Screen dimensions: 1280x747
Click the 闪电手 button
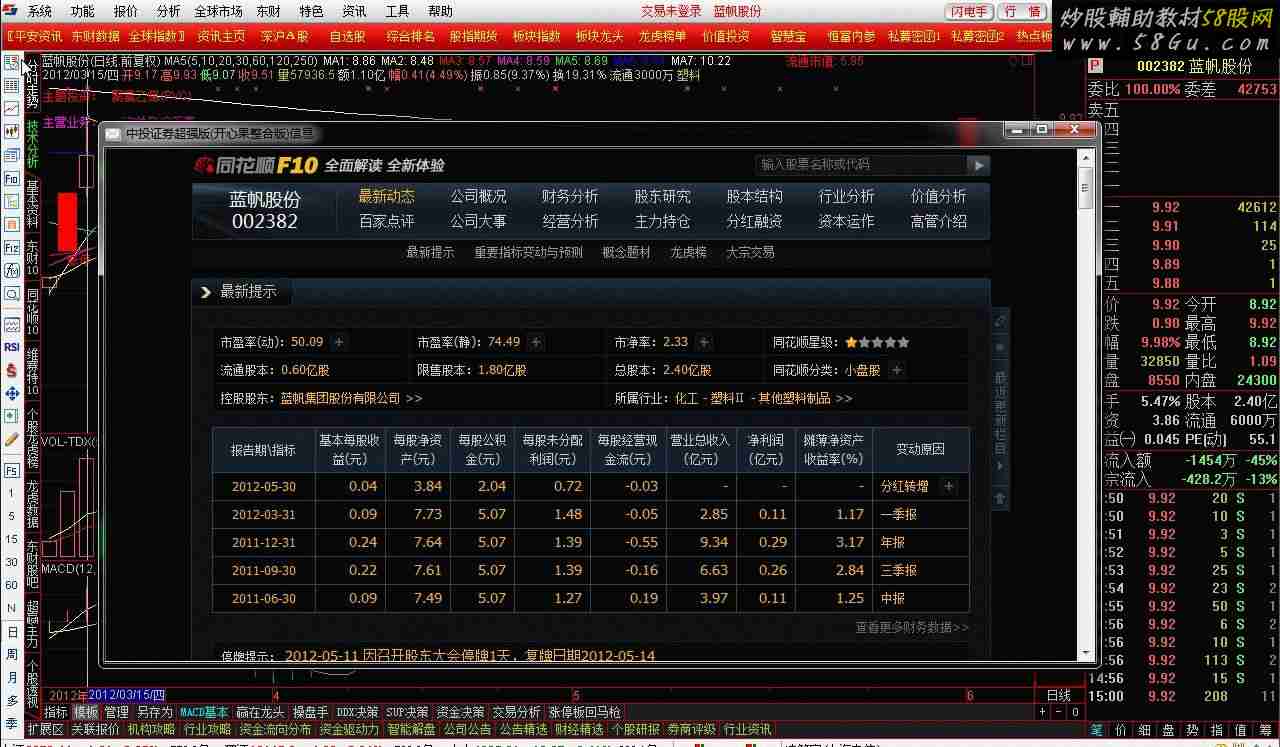pos(969,11)
